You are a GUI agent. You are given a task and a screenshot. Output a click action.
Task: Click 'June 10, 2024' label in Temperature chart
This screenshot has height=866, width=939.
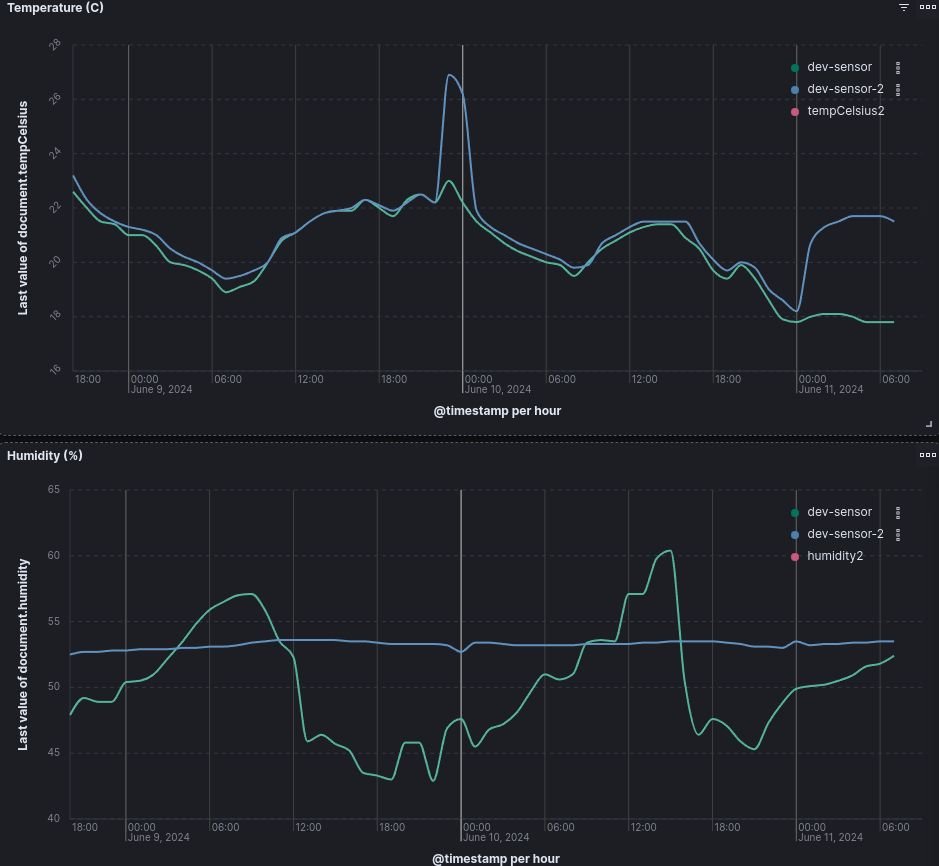498,389
